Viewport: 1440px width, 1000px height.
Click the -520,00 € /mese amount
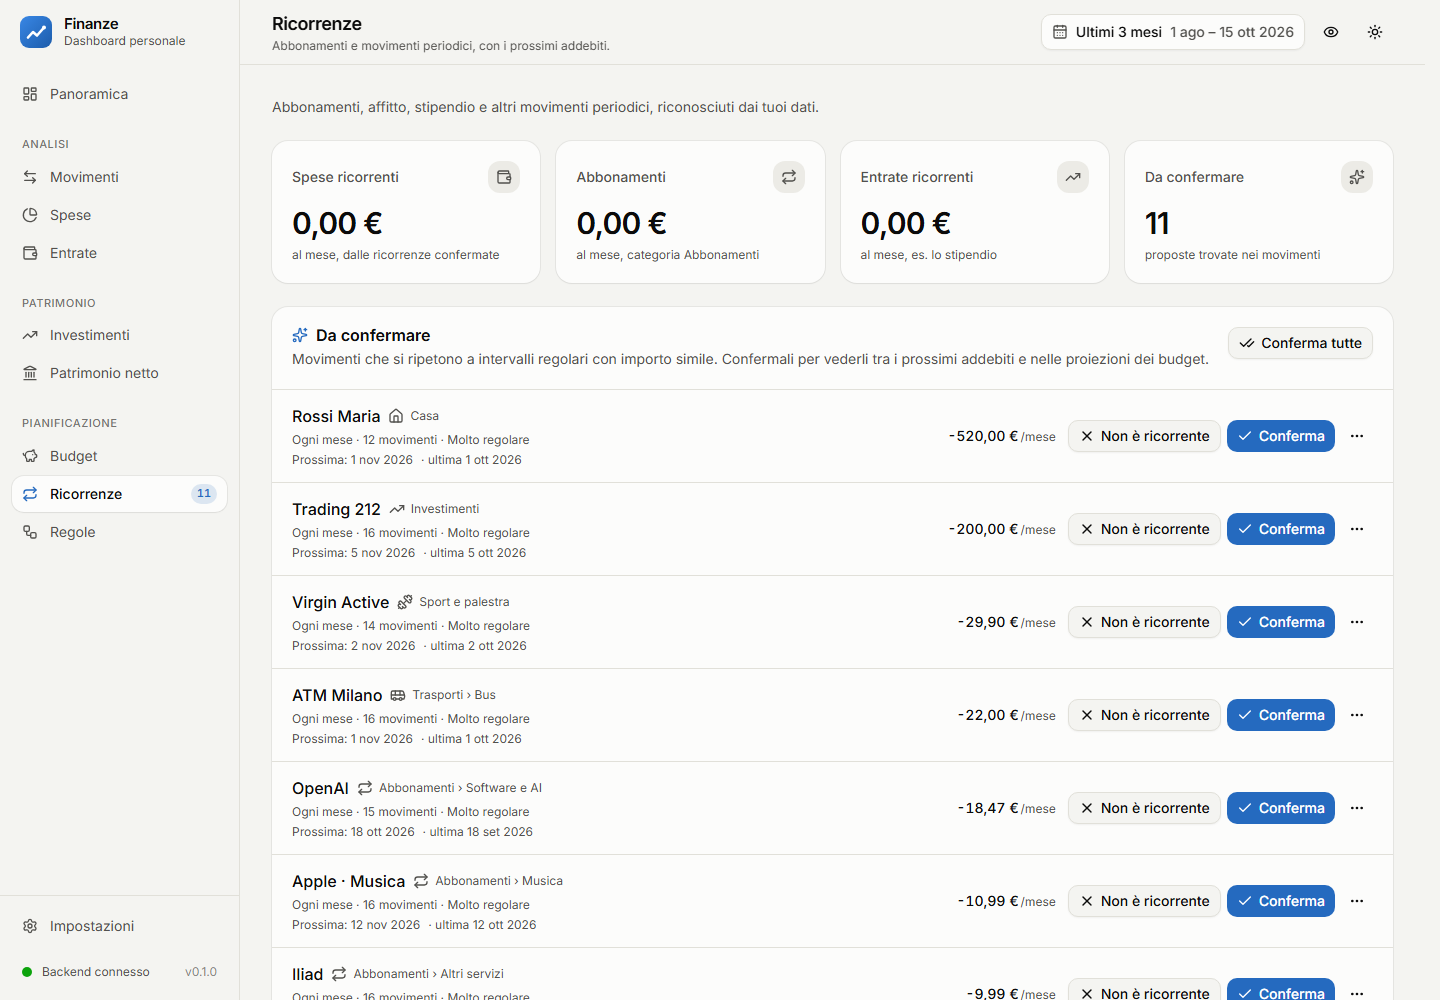tap(1002, 436)
